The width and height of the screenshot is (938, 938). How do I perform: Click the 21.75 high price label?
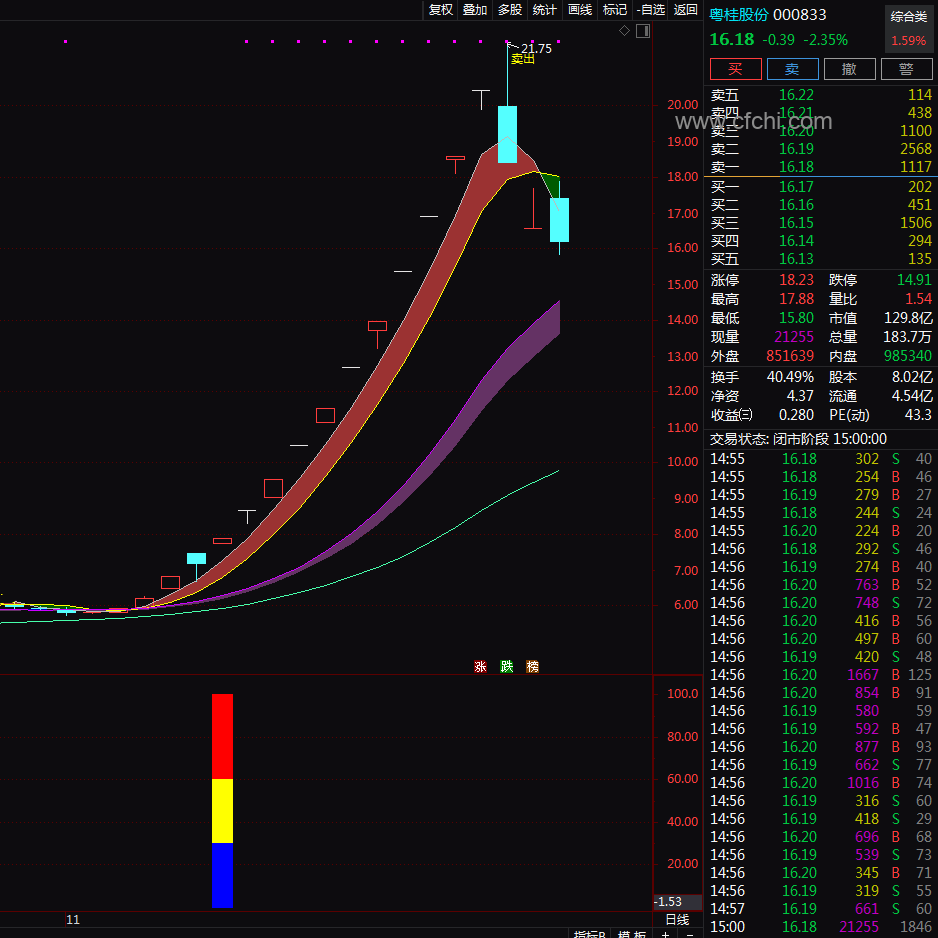536,48
